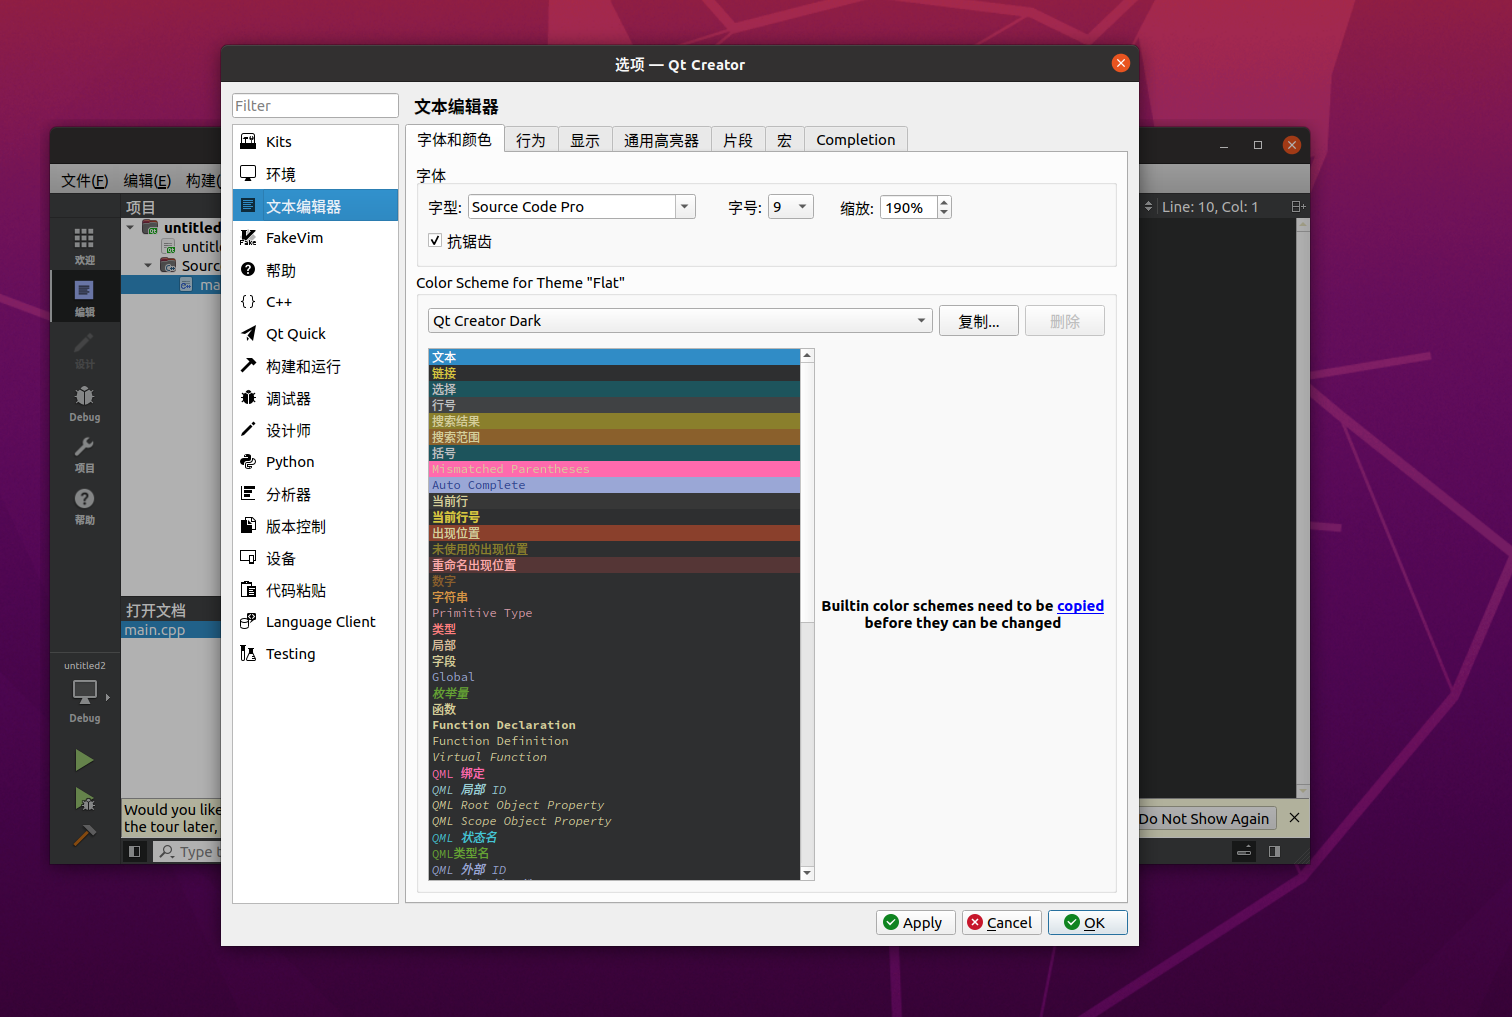The image size is (1512, 1017).
Task: Open the 编辑(E) menu in main window
Action: tap(147, 180)
